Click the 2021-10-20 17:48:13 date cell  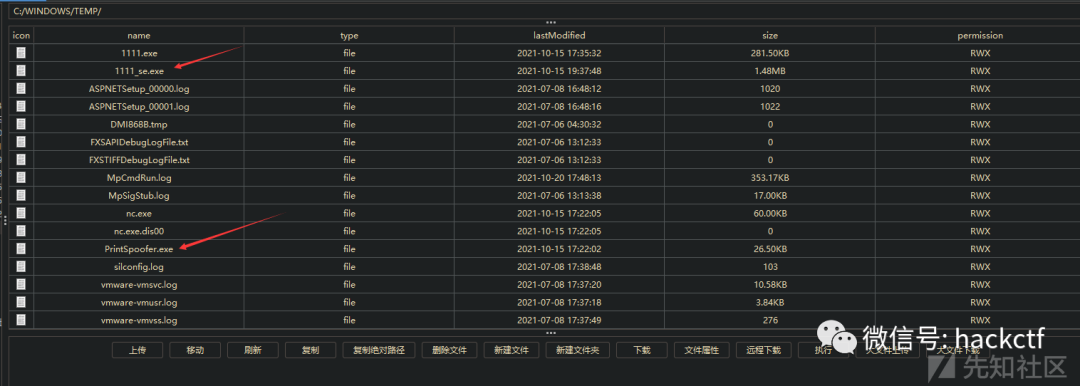click(x=559, y=178)
